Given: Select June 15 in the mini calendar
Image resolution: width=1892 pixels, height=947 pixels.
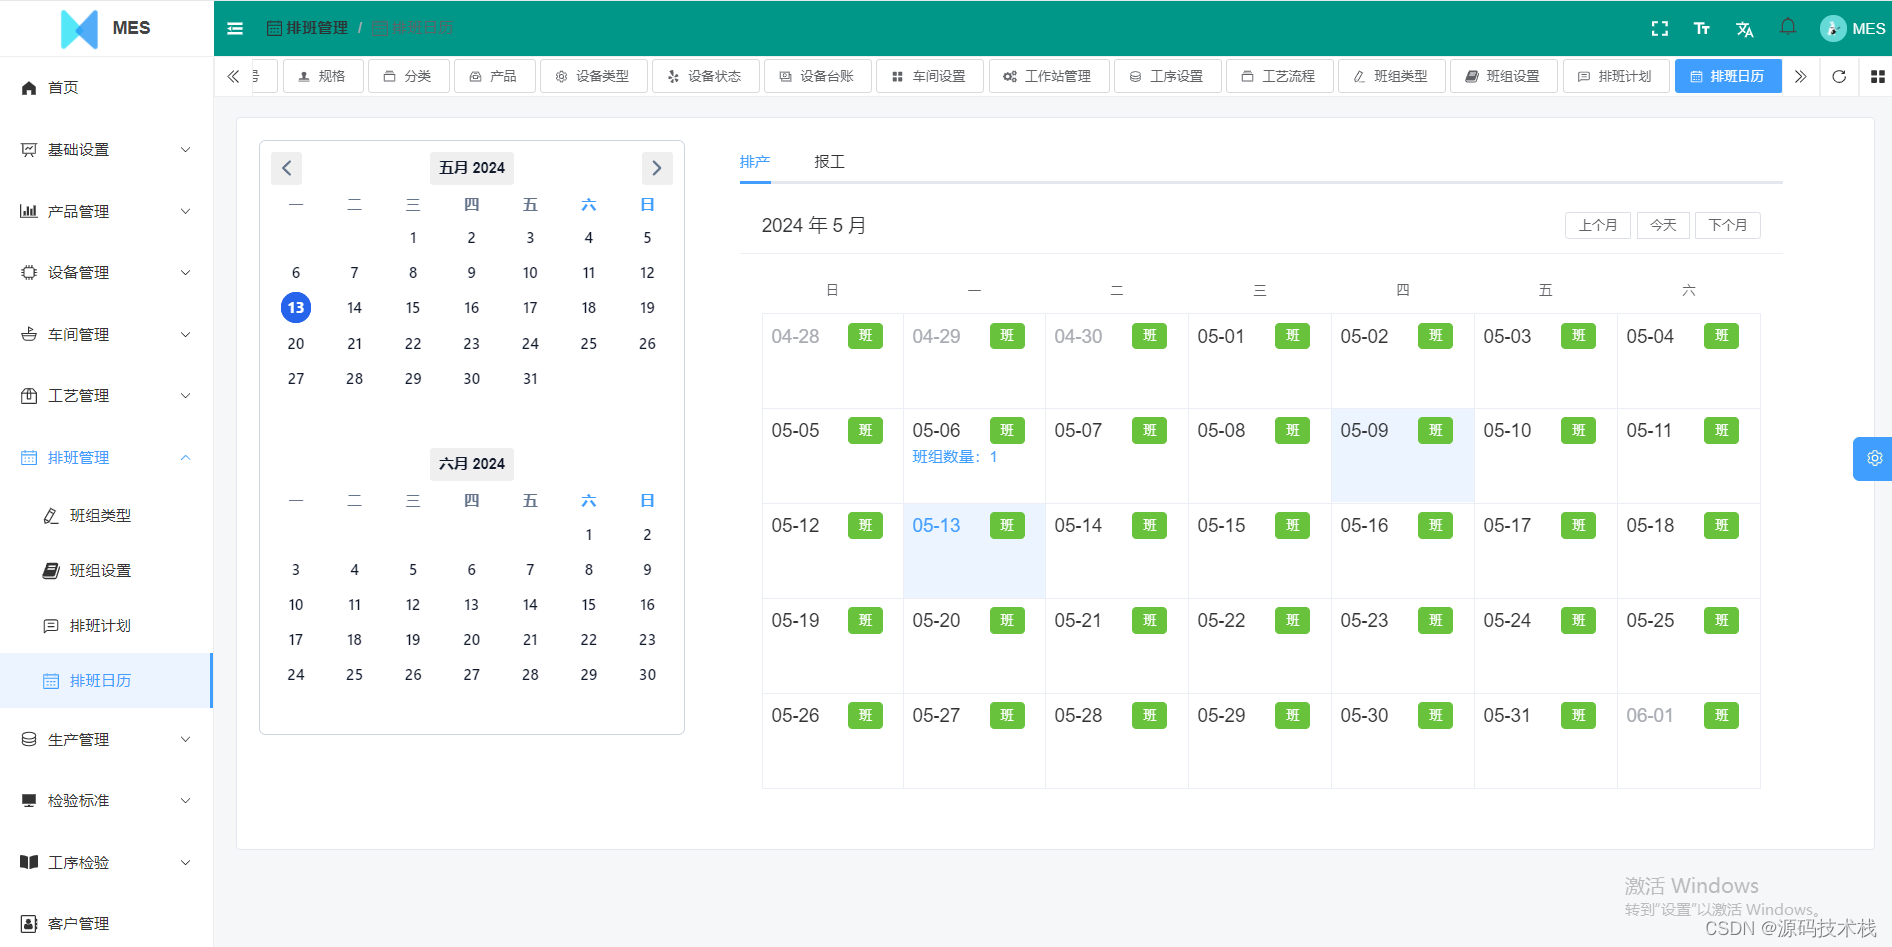Looking at the screenshot, I should click(x=589, y=605).
